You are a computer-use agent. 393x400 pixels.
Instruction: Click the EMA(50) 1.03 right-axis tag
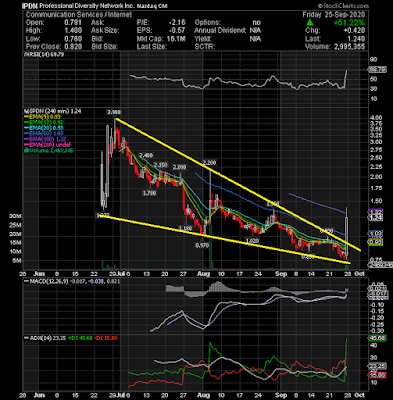click(x=375, y=233)
